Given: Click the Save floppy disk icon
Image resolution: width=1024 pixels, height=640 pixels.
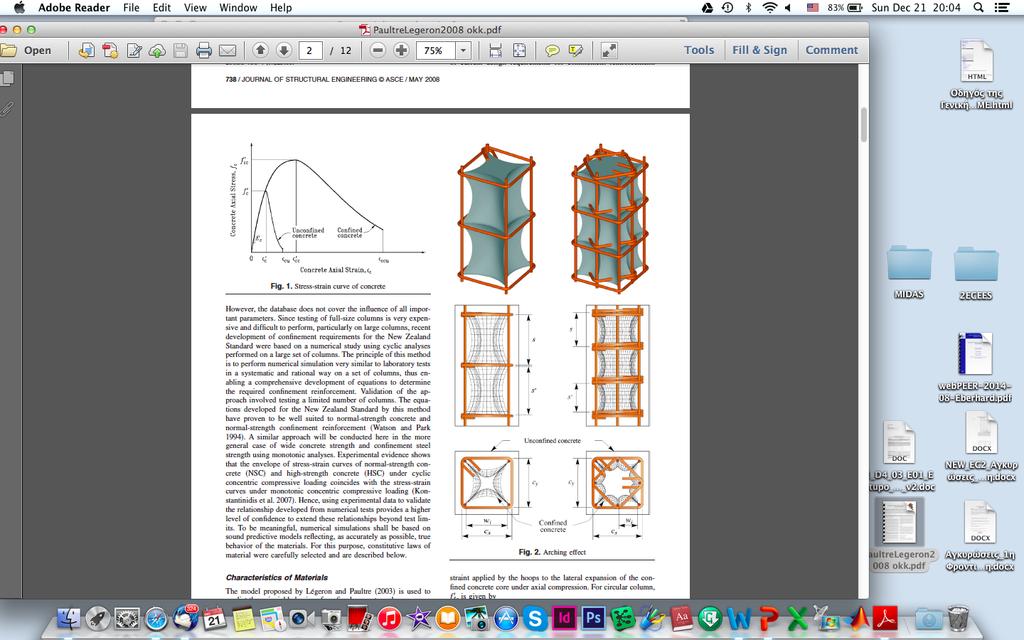Looking at the screenshot, I should click(x=180, y=50).
